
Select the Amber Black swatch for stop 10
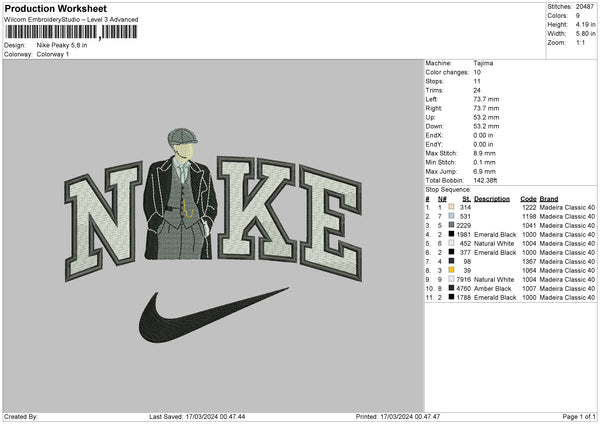point(452,287)
